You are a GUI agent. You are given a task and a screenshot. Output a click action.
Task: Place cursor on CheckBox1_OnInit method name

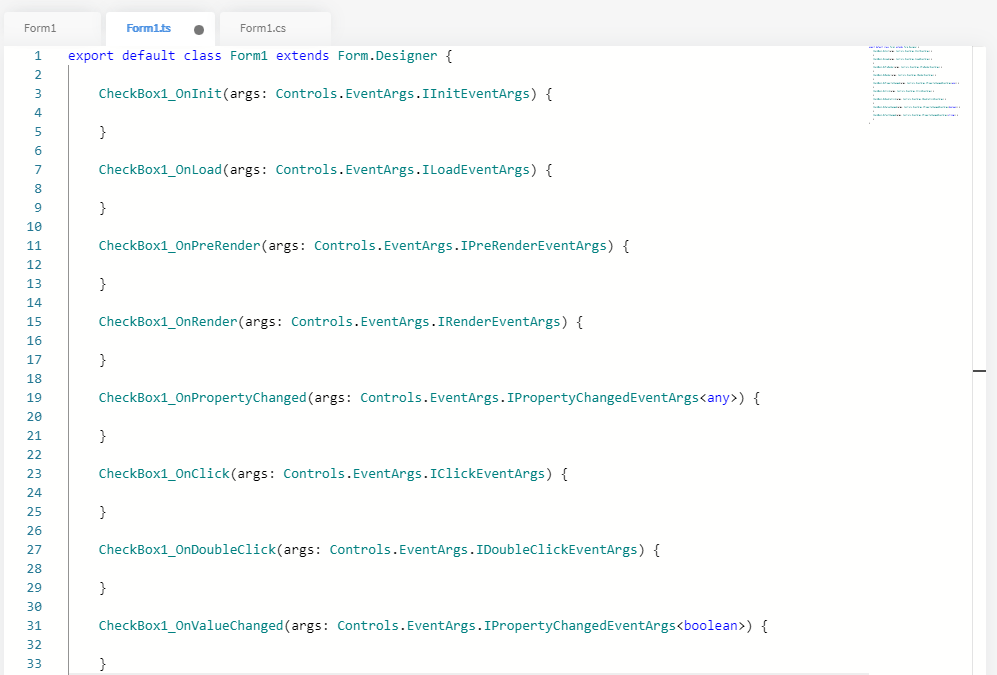[159, 94]
